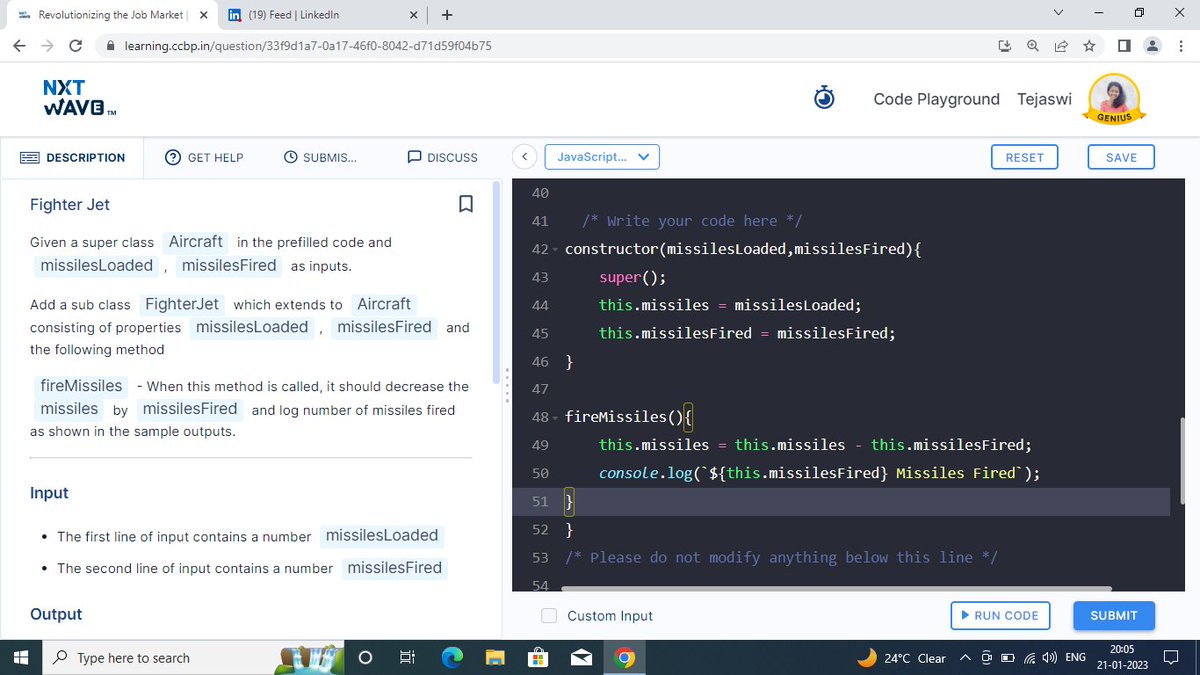The height and width of the screenshot is (675, 1200).
Task: Open Microsoft Store from the taskbar
Action: pyautogui.click(x=538, y=657)
